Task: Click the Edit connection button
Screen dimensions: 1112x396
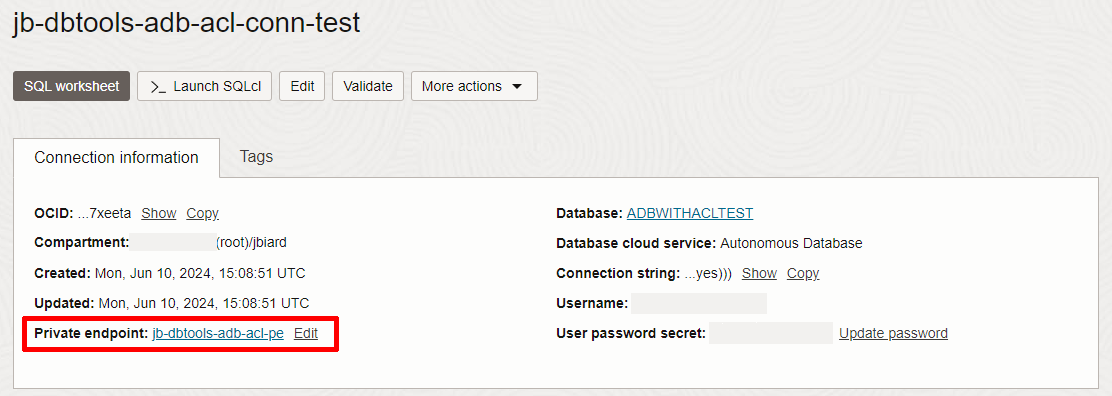Action: 302,86
